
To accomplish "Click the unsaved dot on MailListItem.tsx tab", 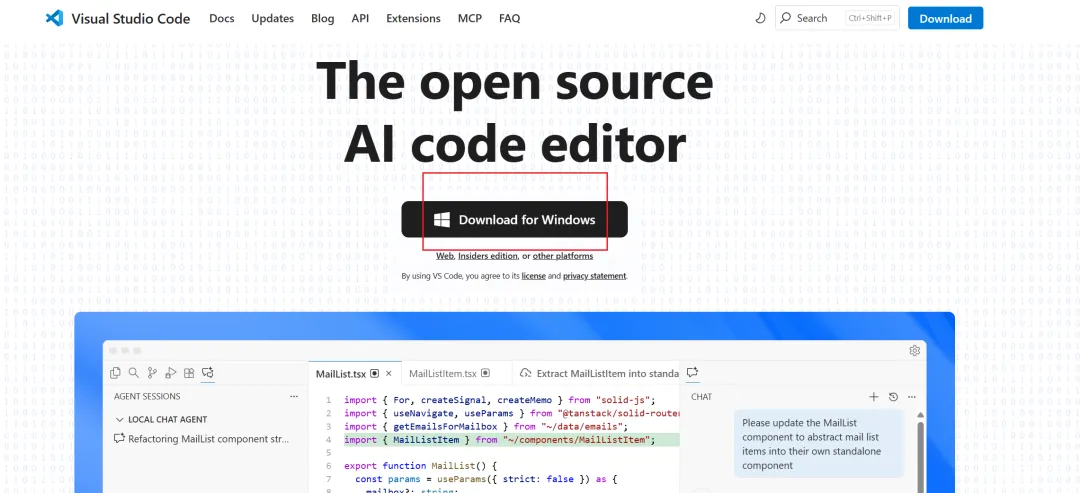I will 485,374.
